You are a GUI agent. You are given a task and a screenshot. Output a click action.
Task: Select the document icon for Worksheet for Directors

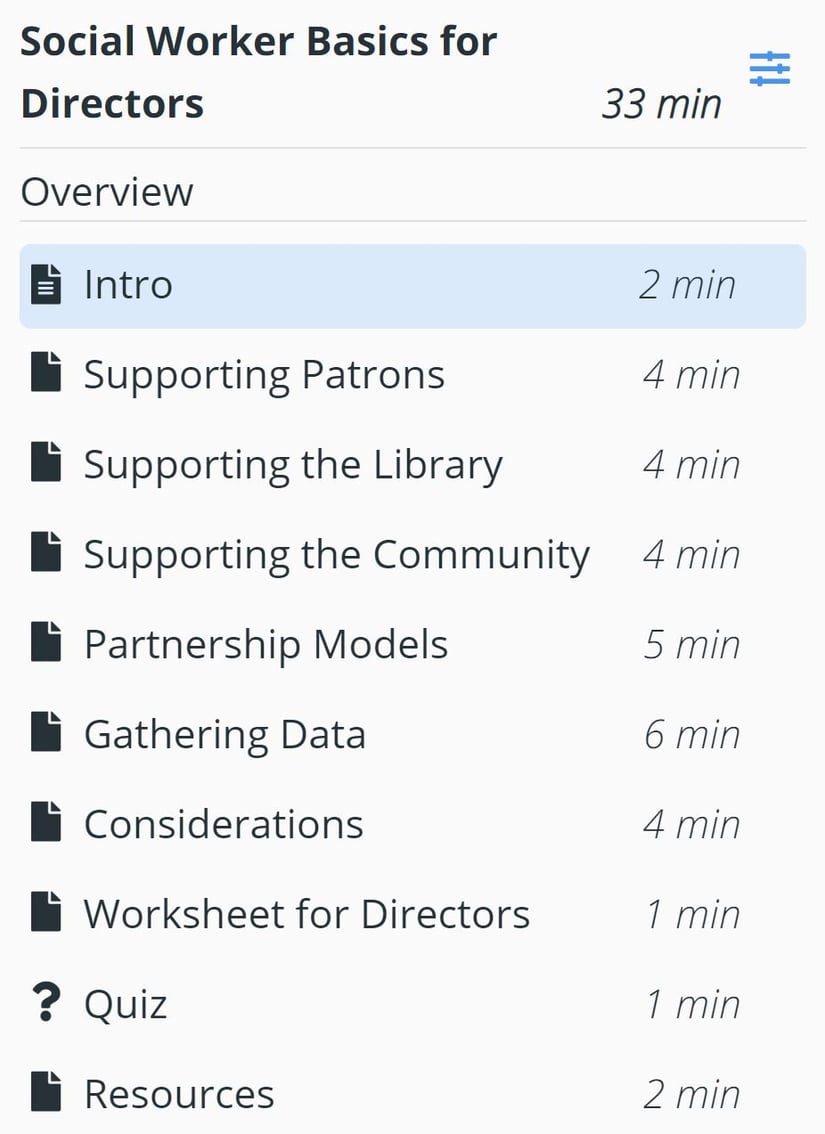pos(45,913)
